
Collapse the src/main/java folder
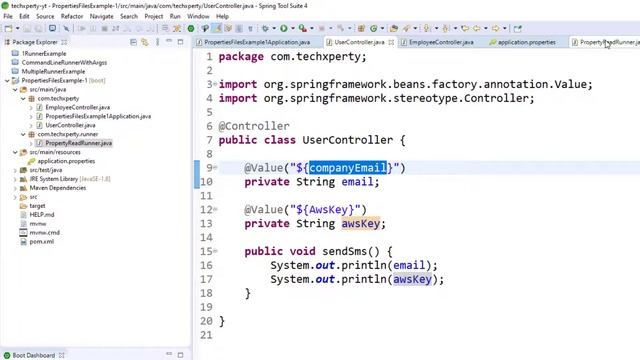click(15, 89)
